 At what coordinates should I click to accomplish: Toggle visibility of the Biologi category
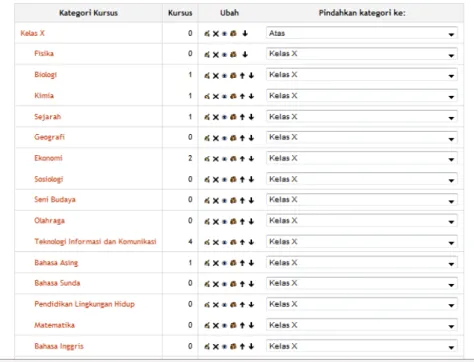(x=224, y=76)
